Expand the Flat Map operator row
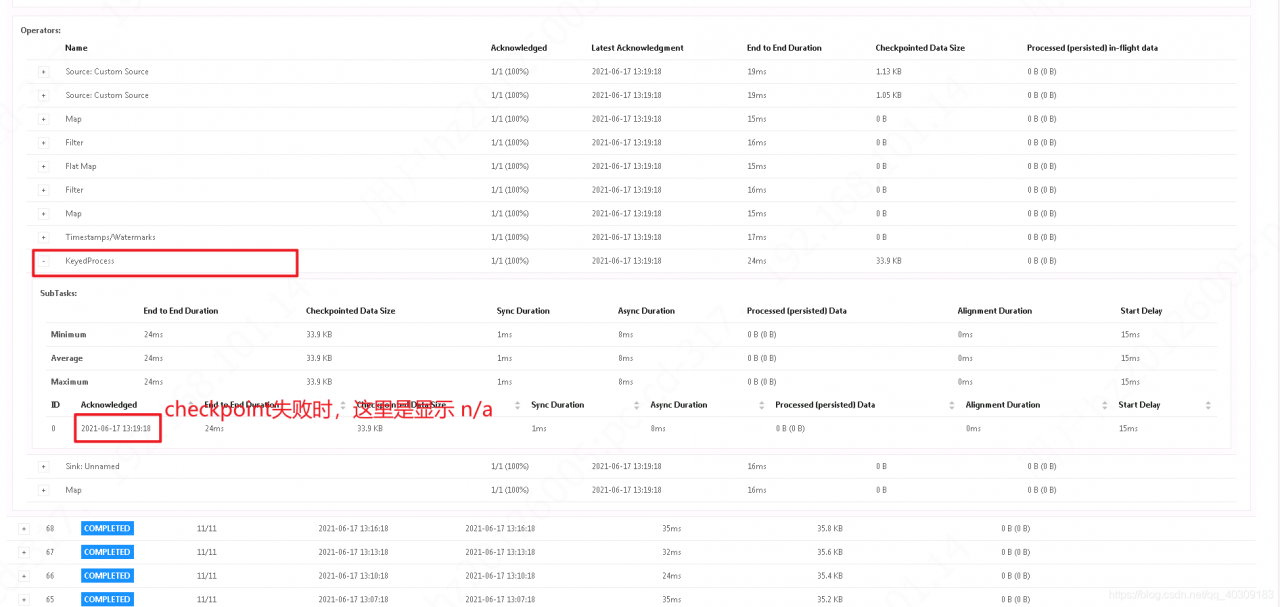This screenshot has width=1280, height=607. 43,167
